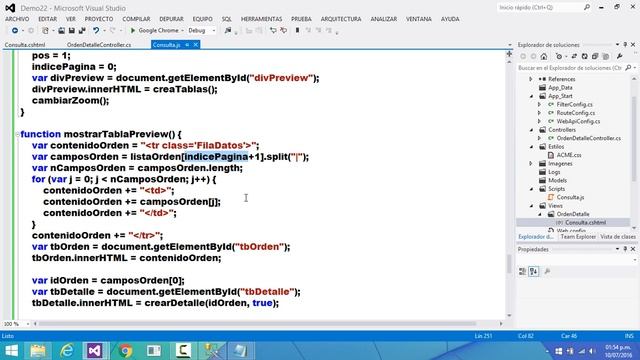Switch to Team Explorer tab

click(x=578, y=237)
